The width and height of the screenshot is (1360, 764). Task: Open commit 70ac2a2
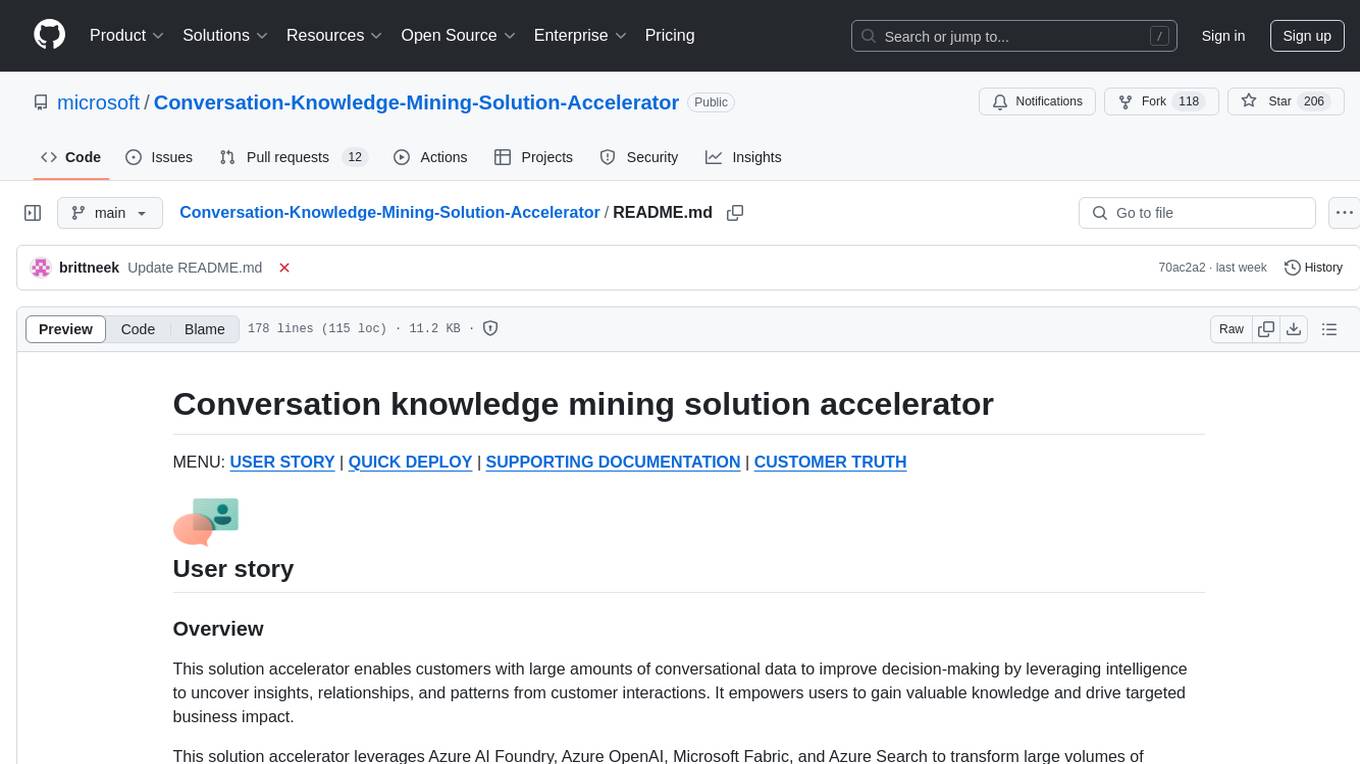pyautogui.click(x=1183, y=268)
